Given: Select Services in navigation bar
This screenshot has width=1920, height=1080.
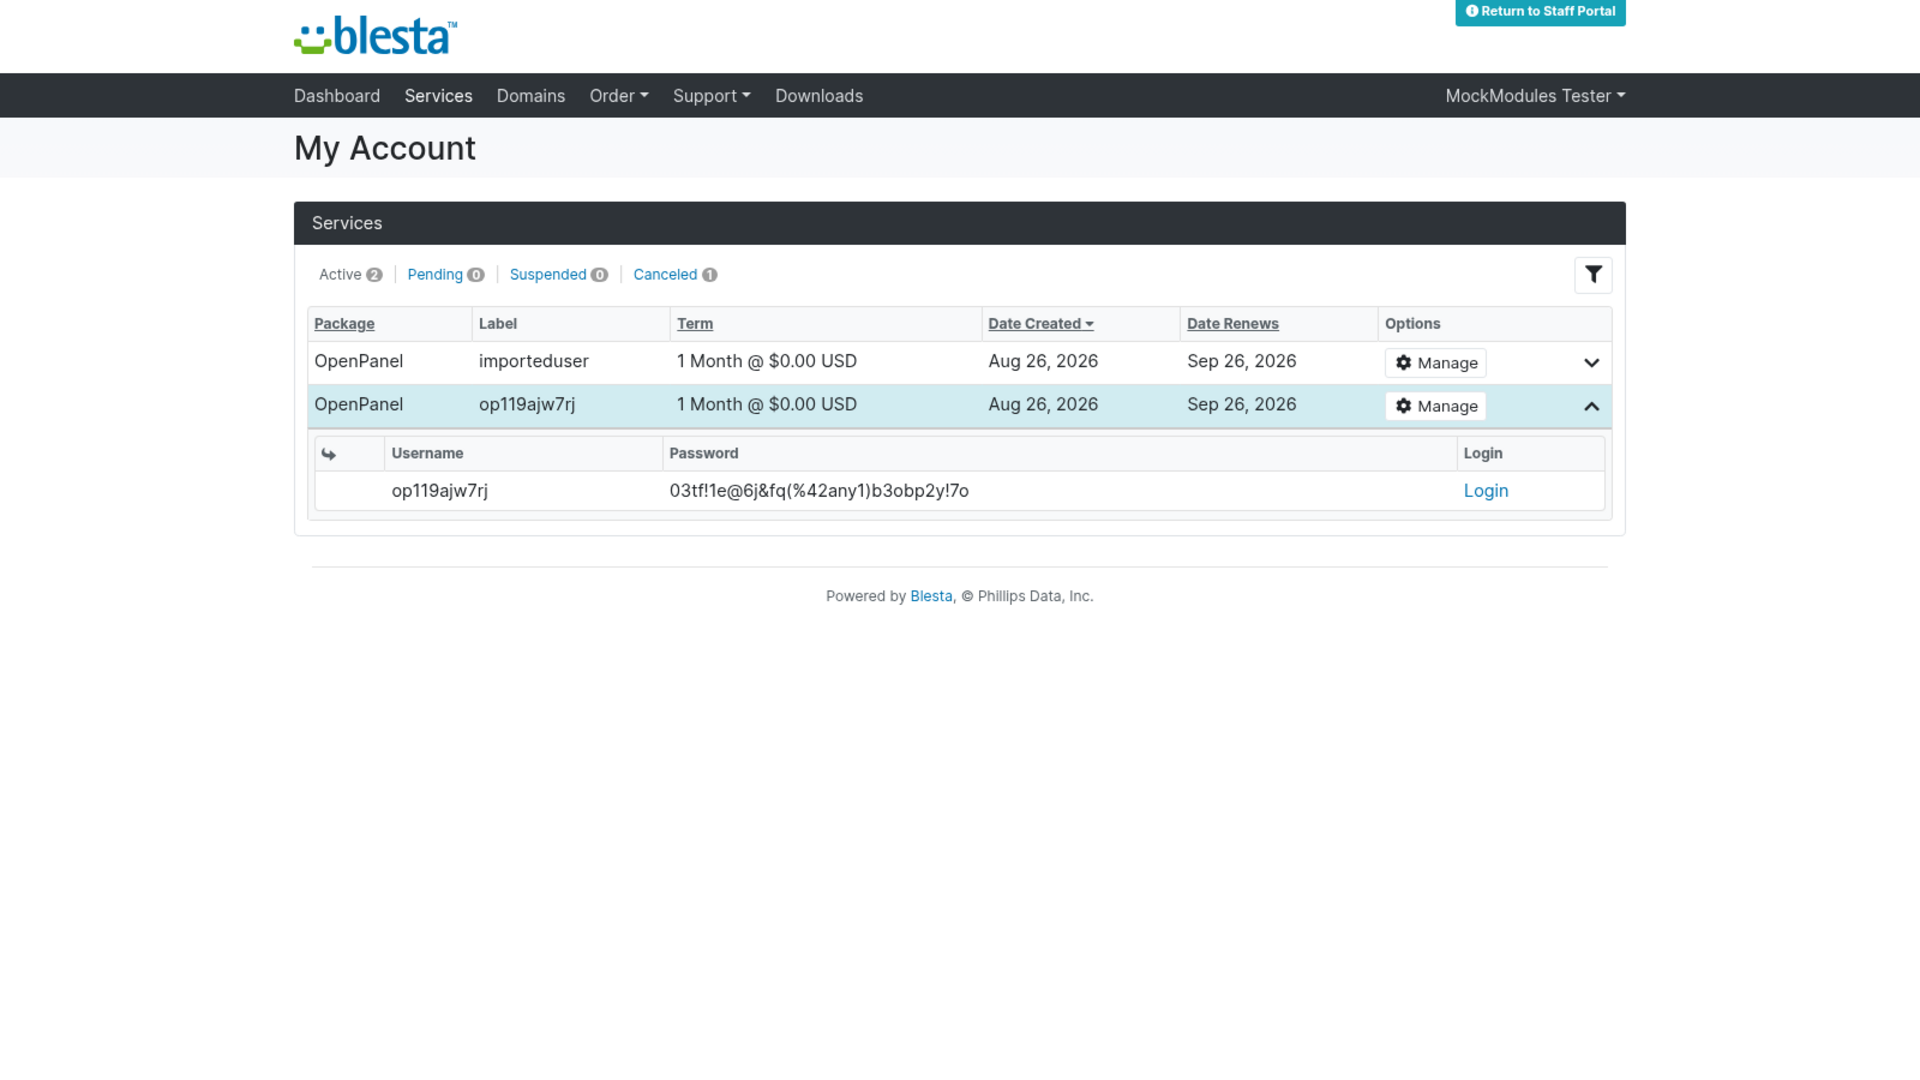Looking at the screenshot, I should [438, 96].
